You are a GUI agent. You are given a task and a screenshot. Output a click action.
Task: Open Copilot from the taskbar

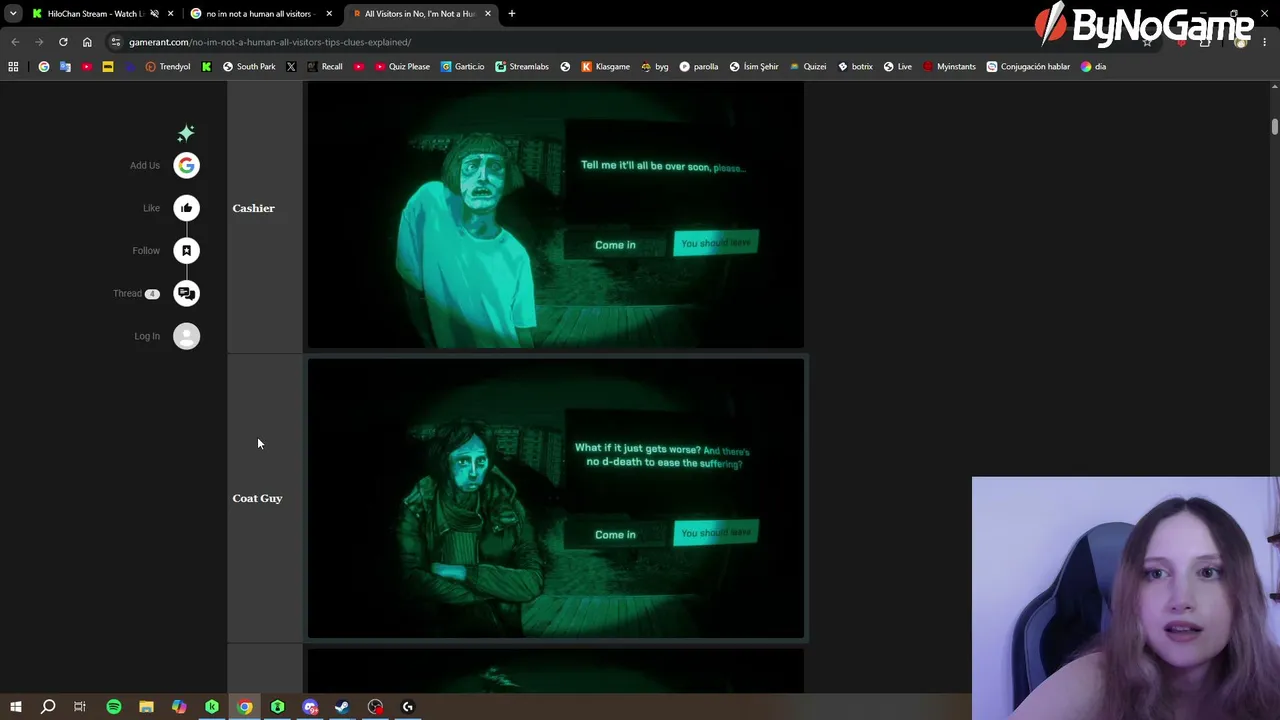coord(179,707)
